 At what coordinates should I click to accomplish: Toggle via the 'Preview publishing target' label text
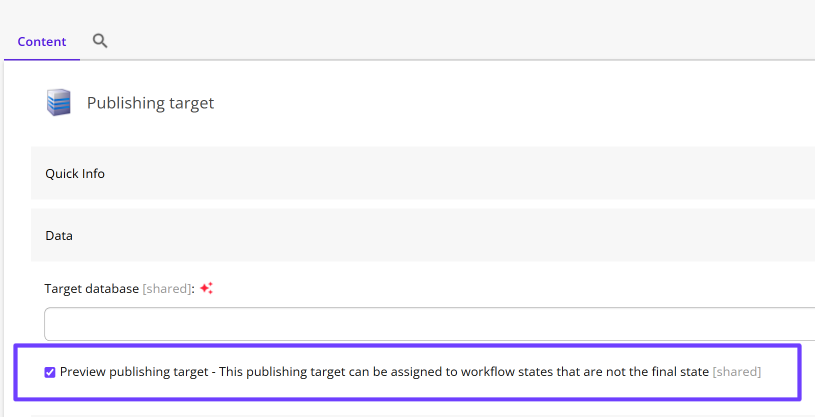tap(134, 372)
